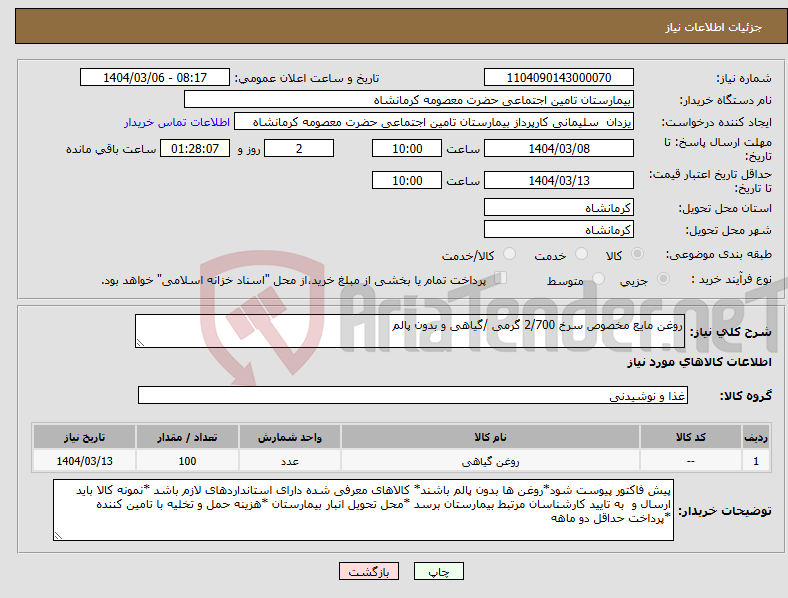Click the کد کالا column header
The height and width of the screenshot is (598, 788).
pos(691,437)
